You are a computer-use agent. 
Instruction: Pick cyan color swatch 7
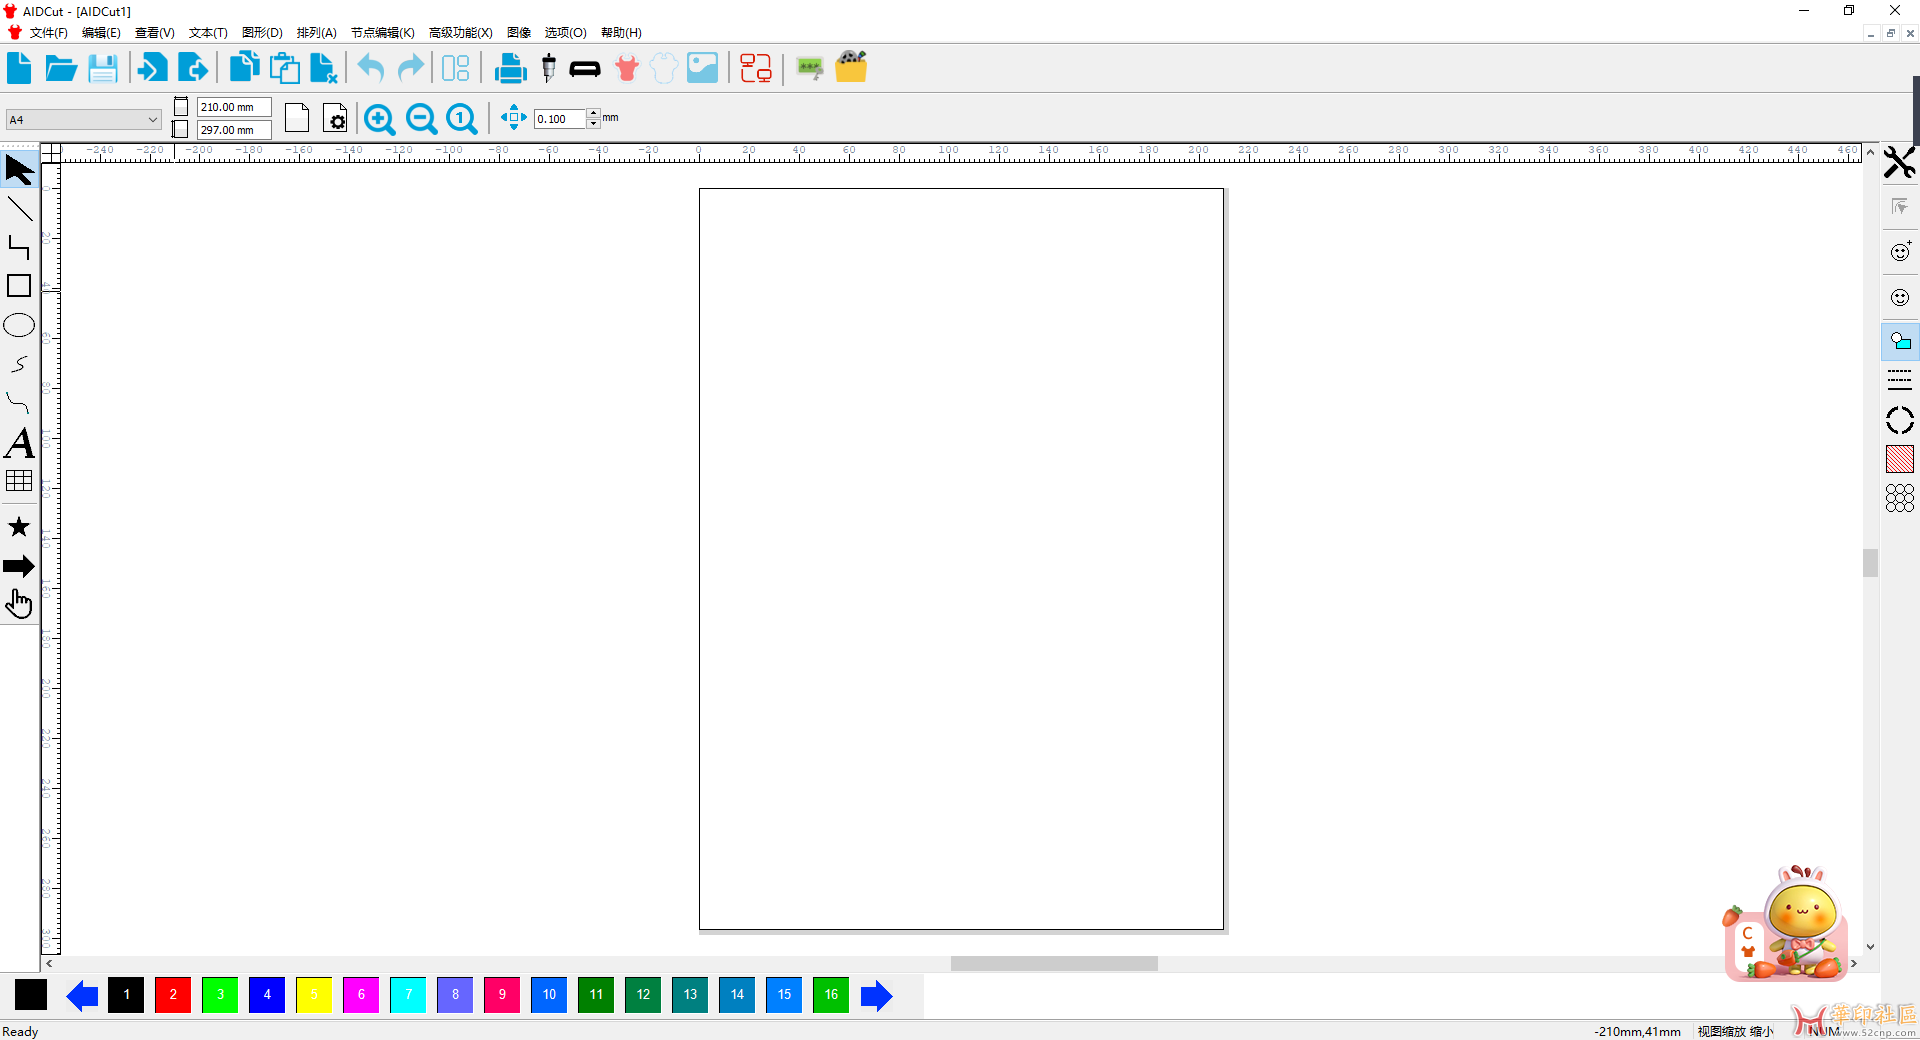[x=408, y=995]
